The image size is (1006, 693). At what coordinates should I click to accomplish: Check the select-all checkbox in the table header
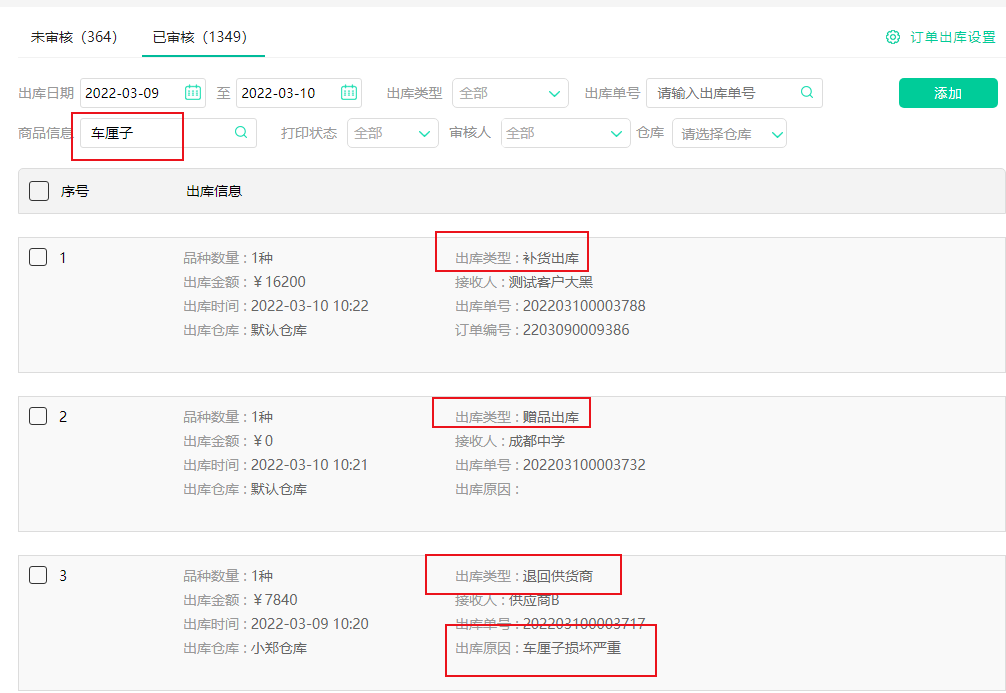pos(38,190)
